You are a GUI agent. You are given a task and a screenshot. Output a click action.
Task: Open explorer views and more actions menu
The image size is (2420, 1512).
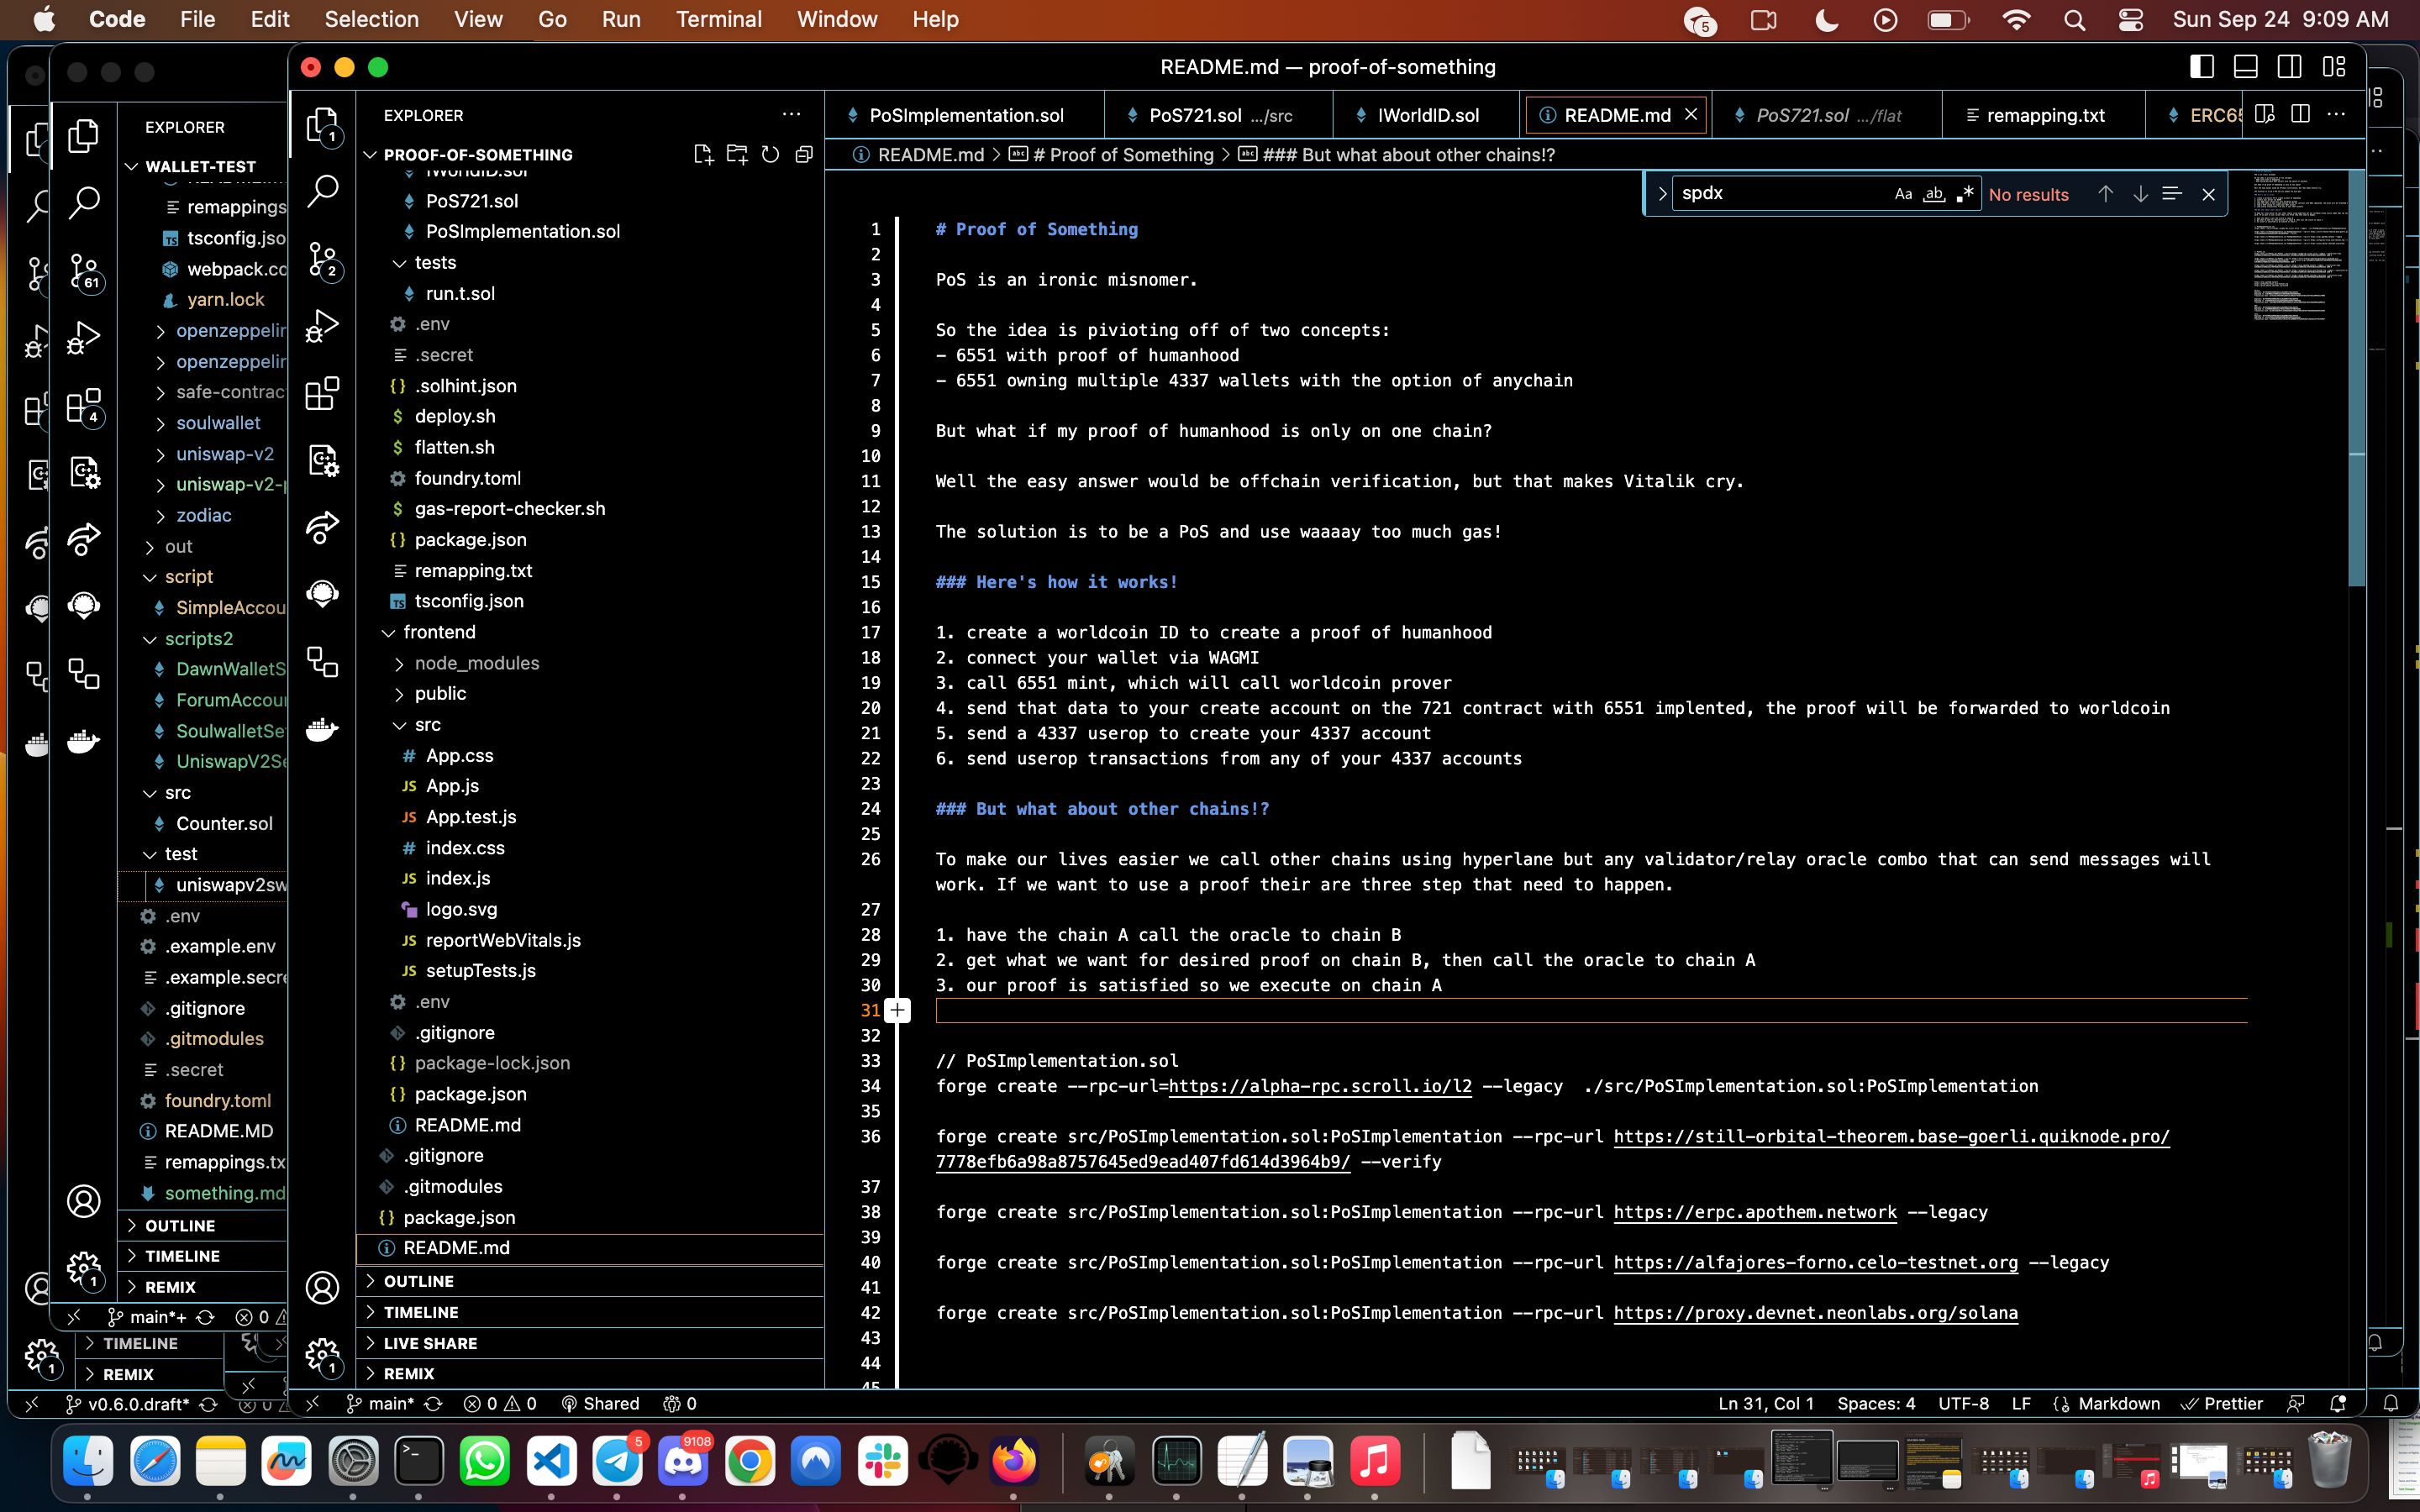coord(791,115)
